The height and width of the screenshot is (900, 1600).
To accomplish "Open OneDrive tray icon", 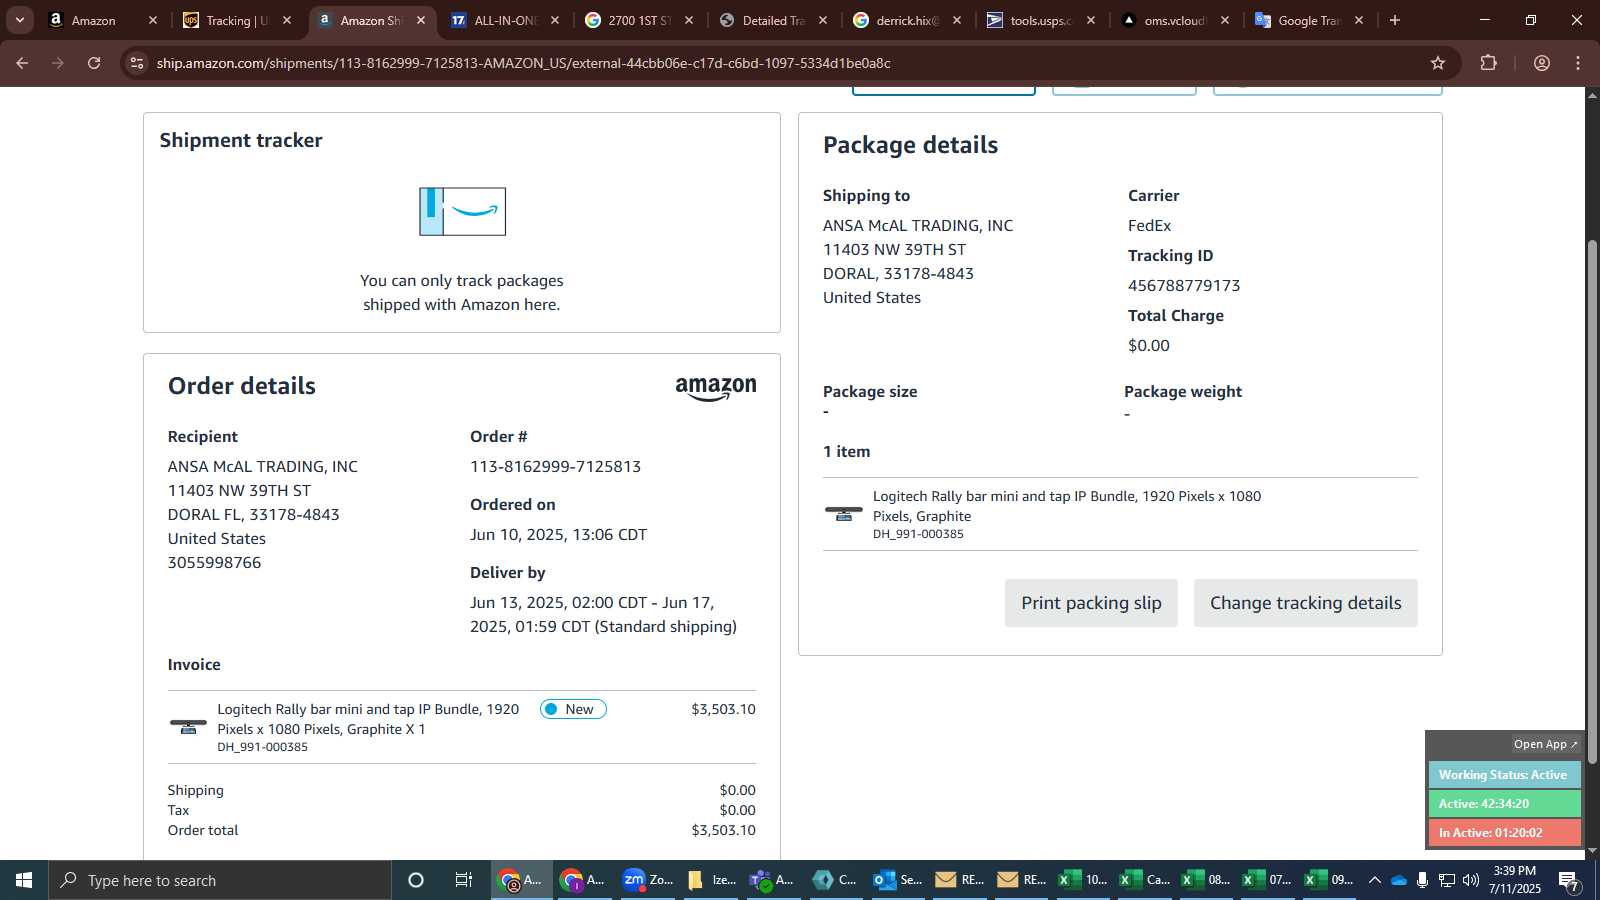I will point(1399,880).
